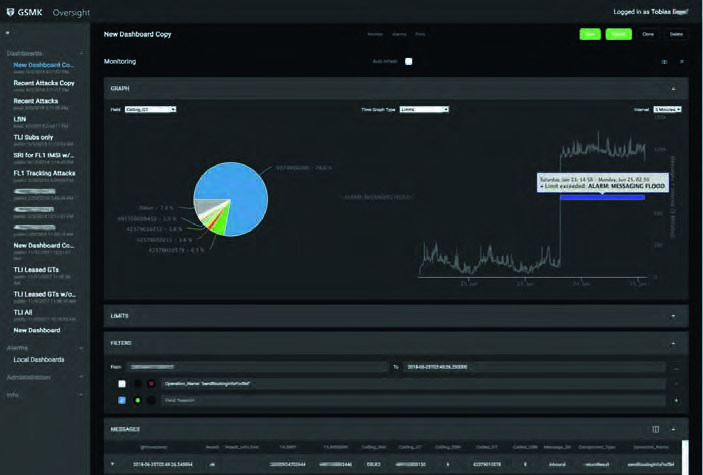Click the blue highlighted New Dashboard Co... entry
The height and width of the screenshot is (475, 703).
[x=43, y=65]
